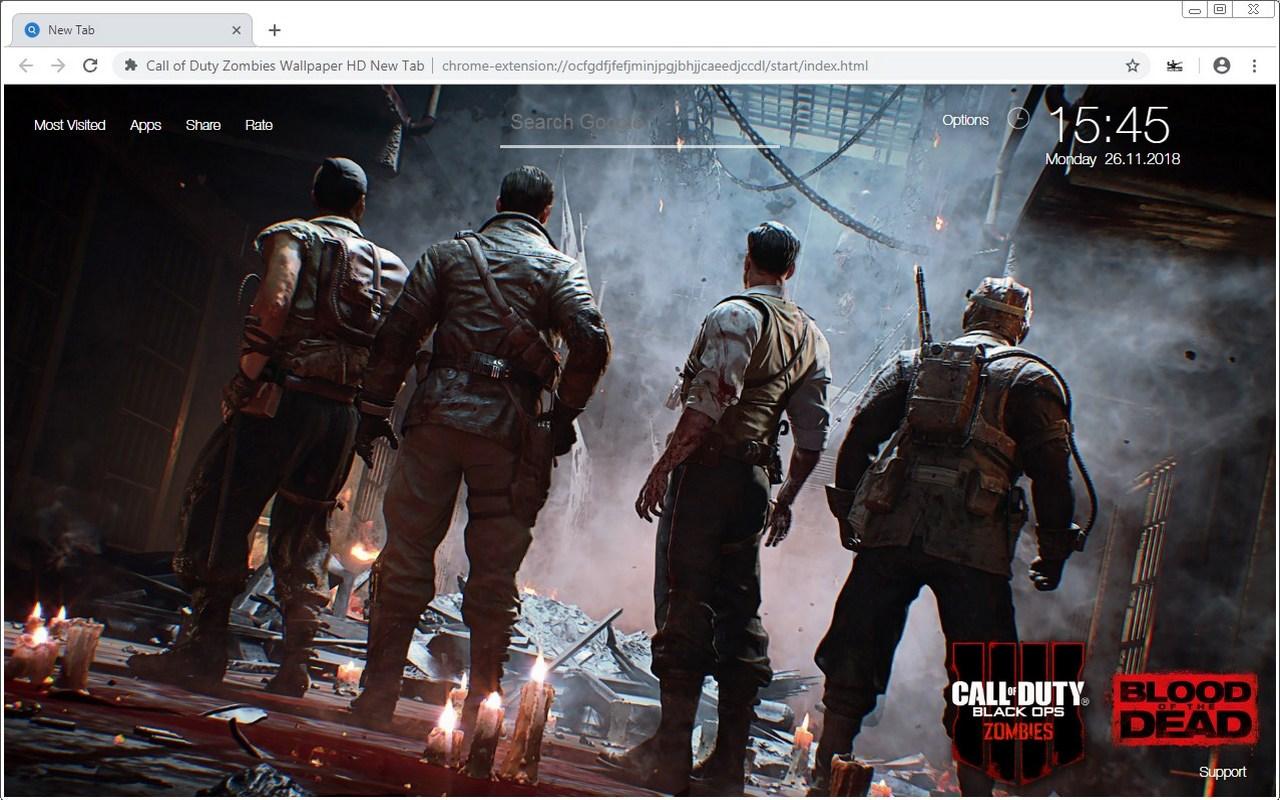Minimize the Chrome window
Image resolution: width=1280 pixels, height=800 pixels.
click(1195, 9)
